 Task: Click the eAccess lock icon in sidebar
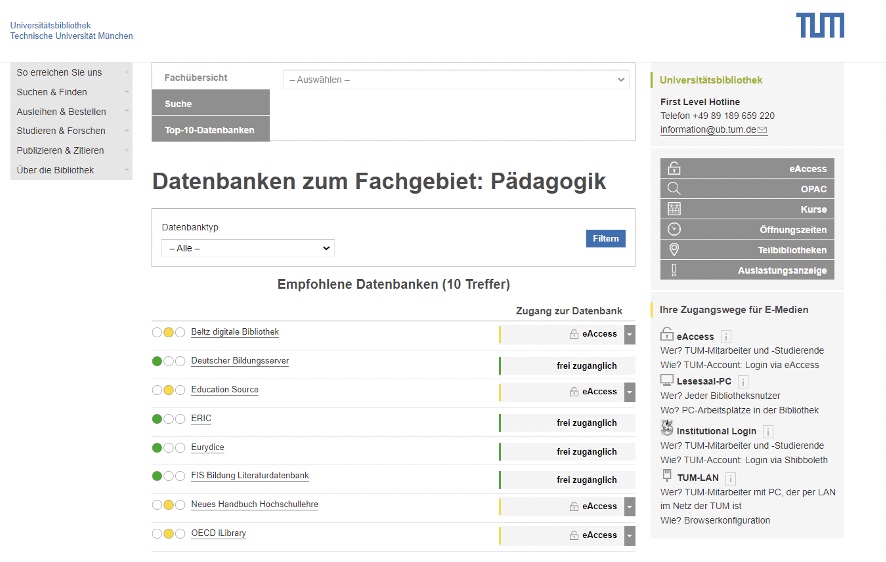[674, 168]
